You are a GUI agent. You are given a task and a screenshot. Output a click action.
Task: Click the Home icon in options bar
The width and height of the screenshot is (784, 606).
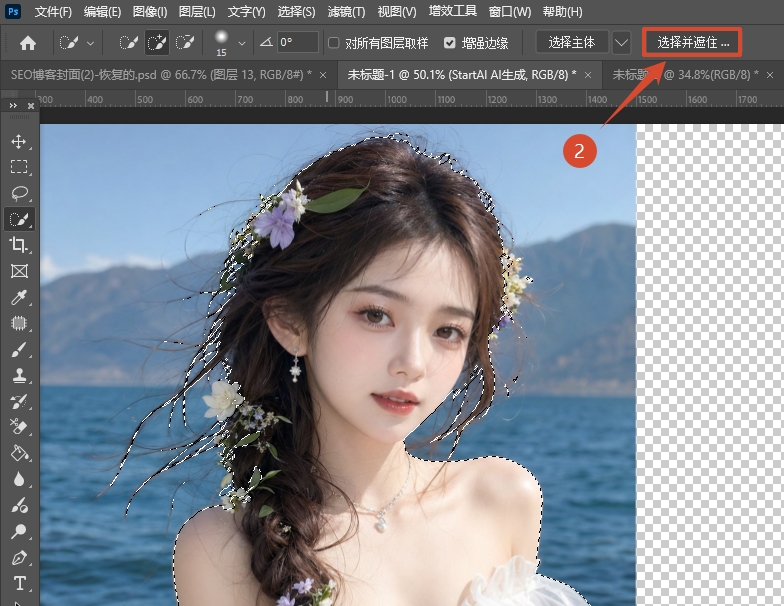coord(28,43)
